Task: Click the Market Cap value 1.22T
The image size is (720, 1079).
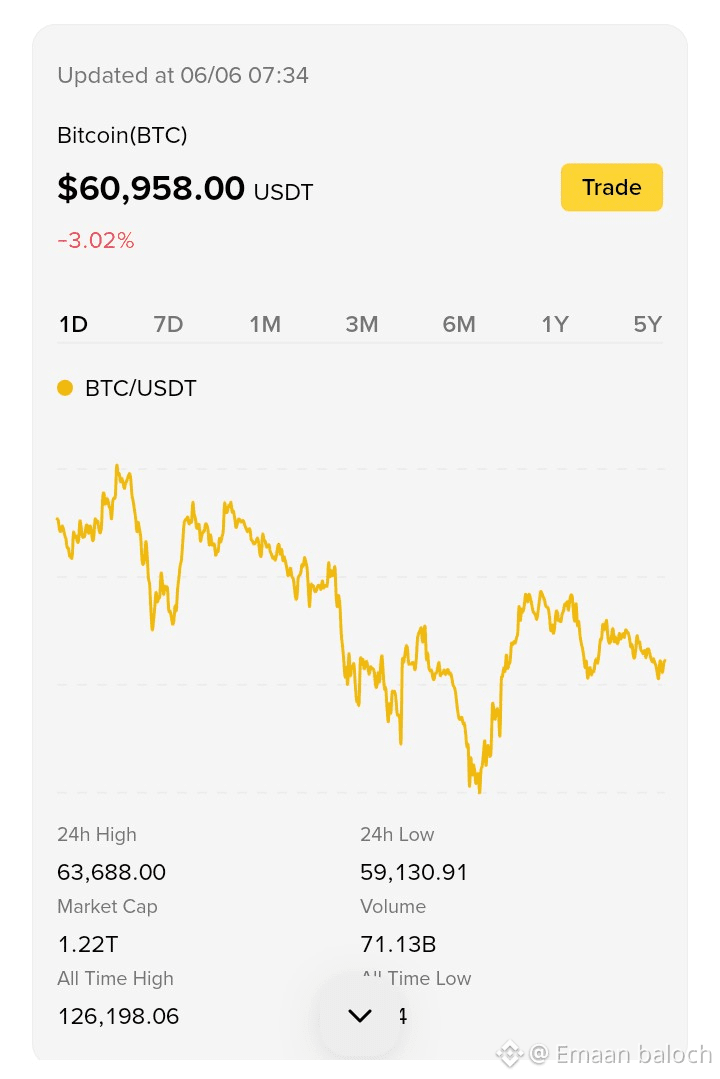Action: click(x=88, y=944)
